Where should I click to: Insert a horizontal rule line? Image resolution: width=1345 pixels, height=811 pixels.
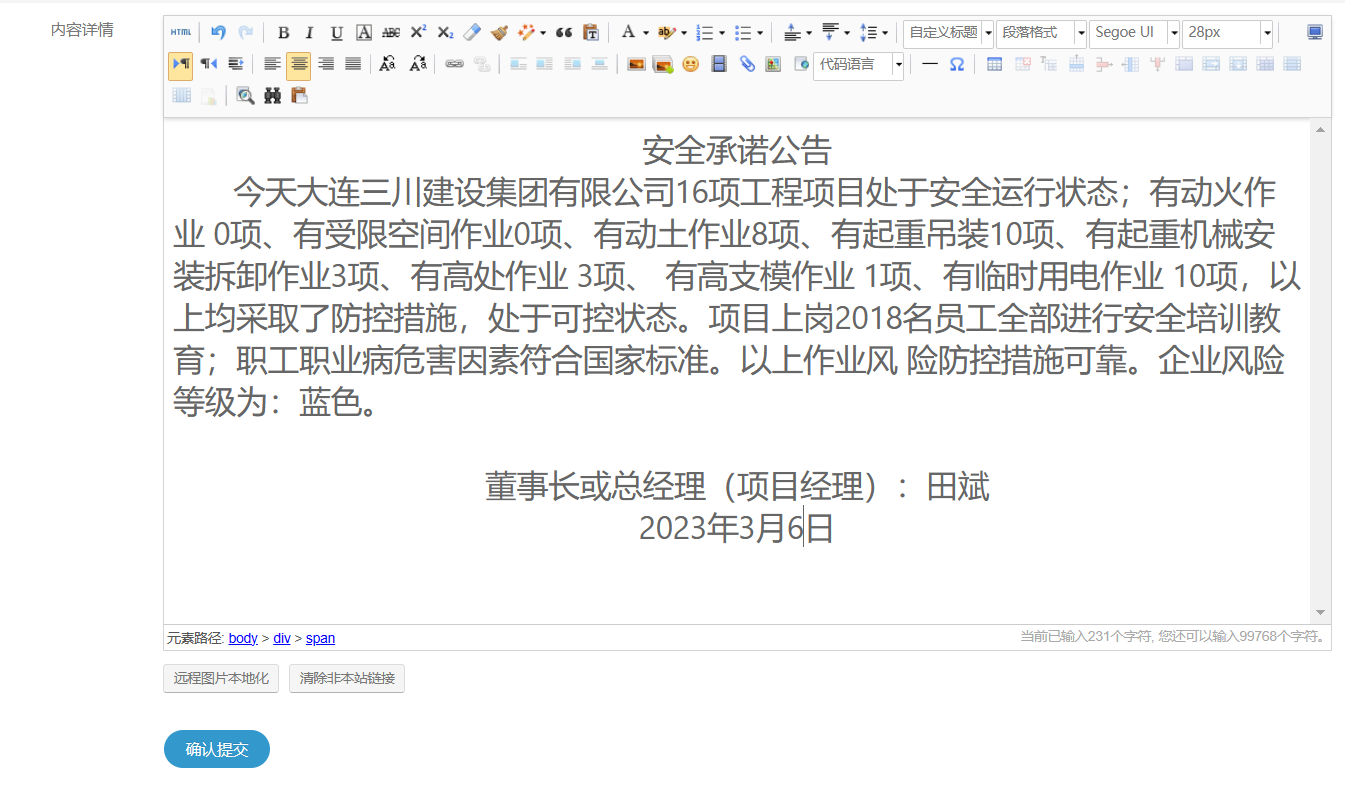[930, 64]
